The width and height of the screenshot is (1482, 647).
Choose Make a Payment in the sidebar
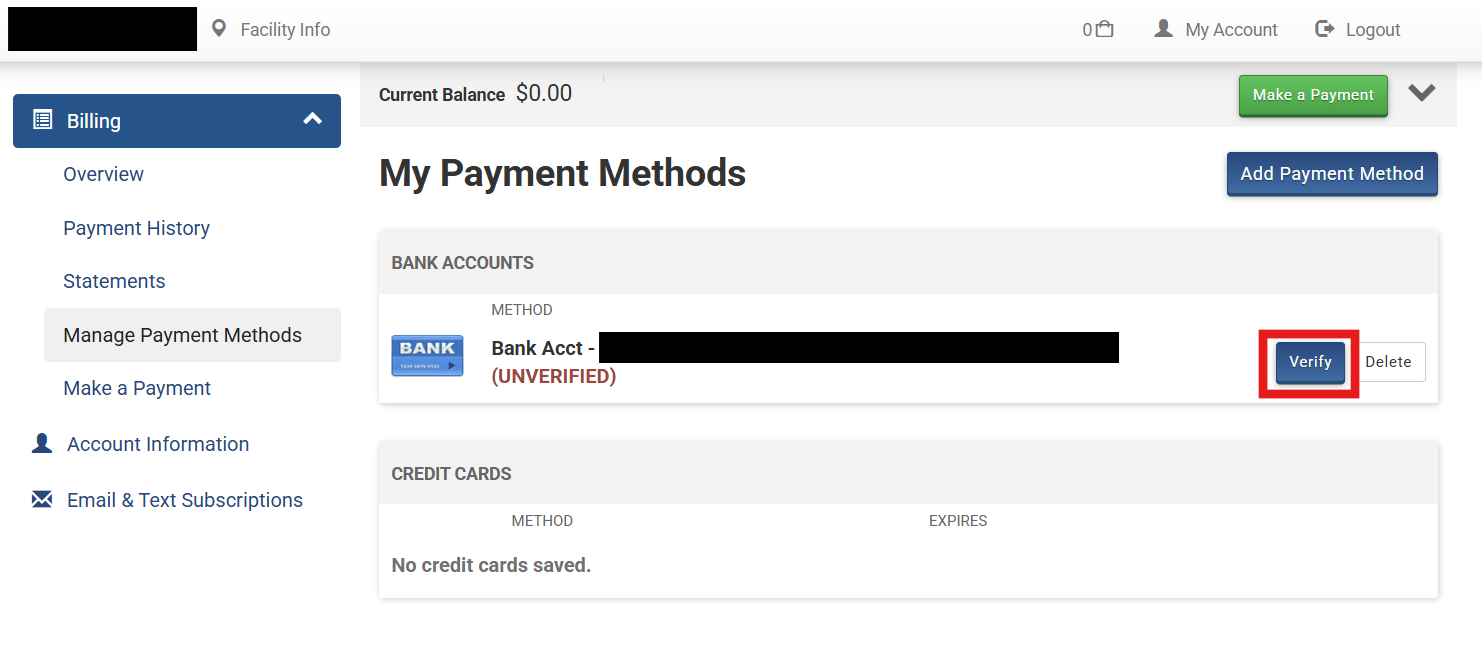(x=137, y=388)
